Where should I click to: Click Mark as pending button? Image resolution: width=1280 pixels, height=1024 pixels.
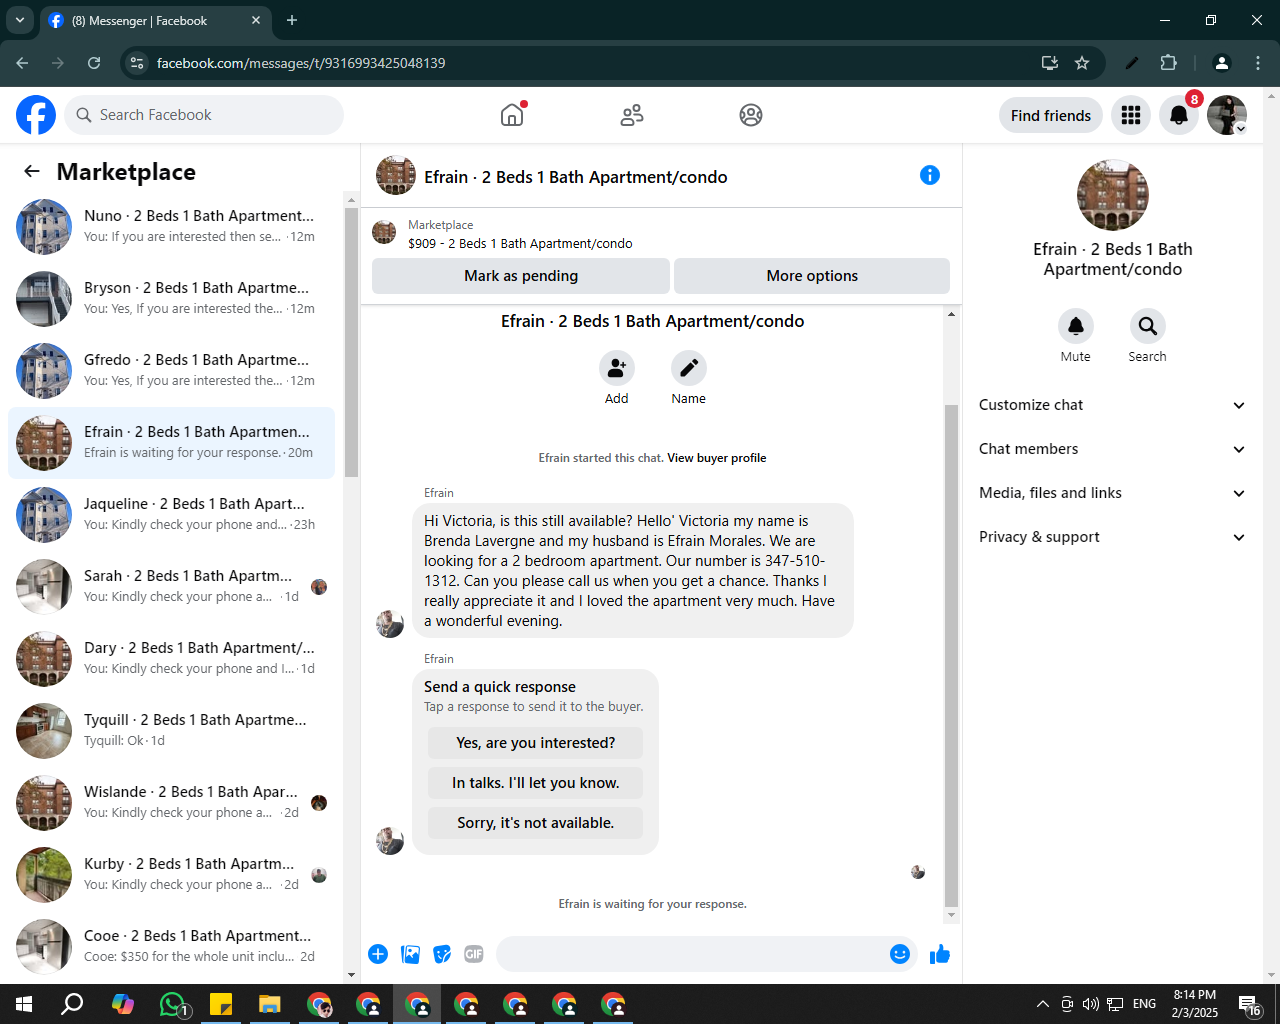pyautogui.click(x=521, y=276)
